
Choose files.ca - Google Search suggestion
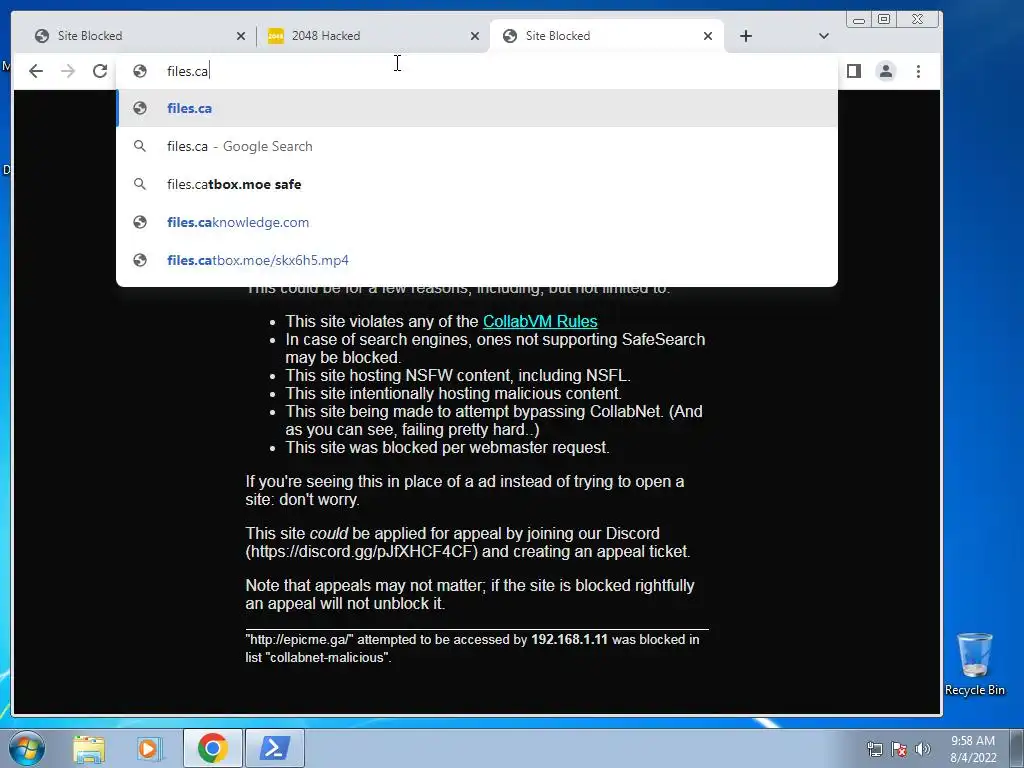[x=477, y=146]
